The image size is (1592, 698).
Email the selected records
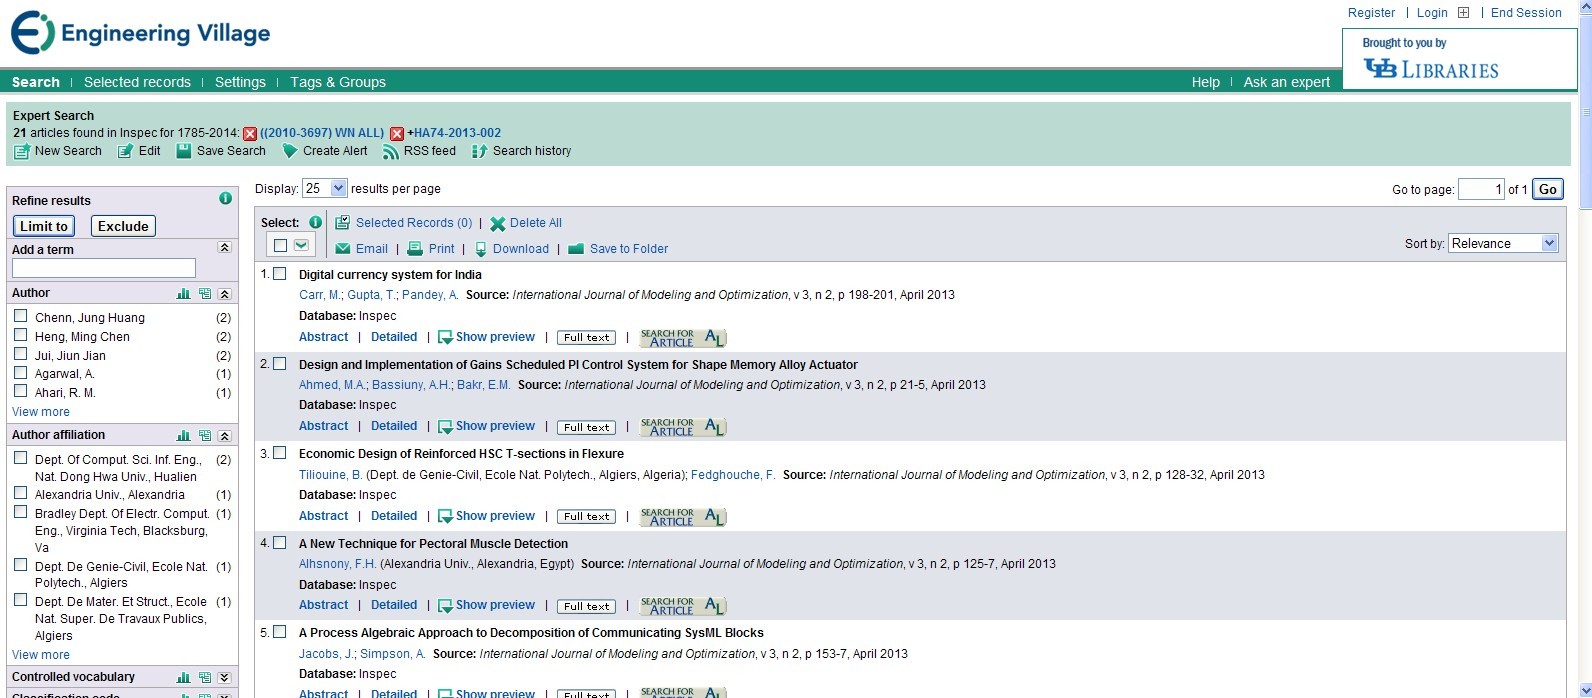(361, 249)
